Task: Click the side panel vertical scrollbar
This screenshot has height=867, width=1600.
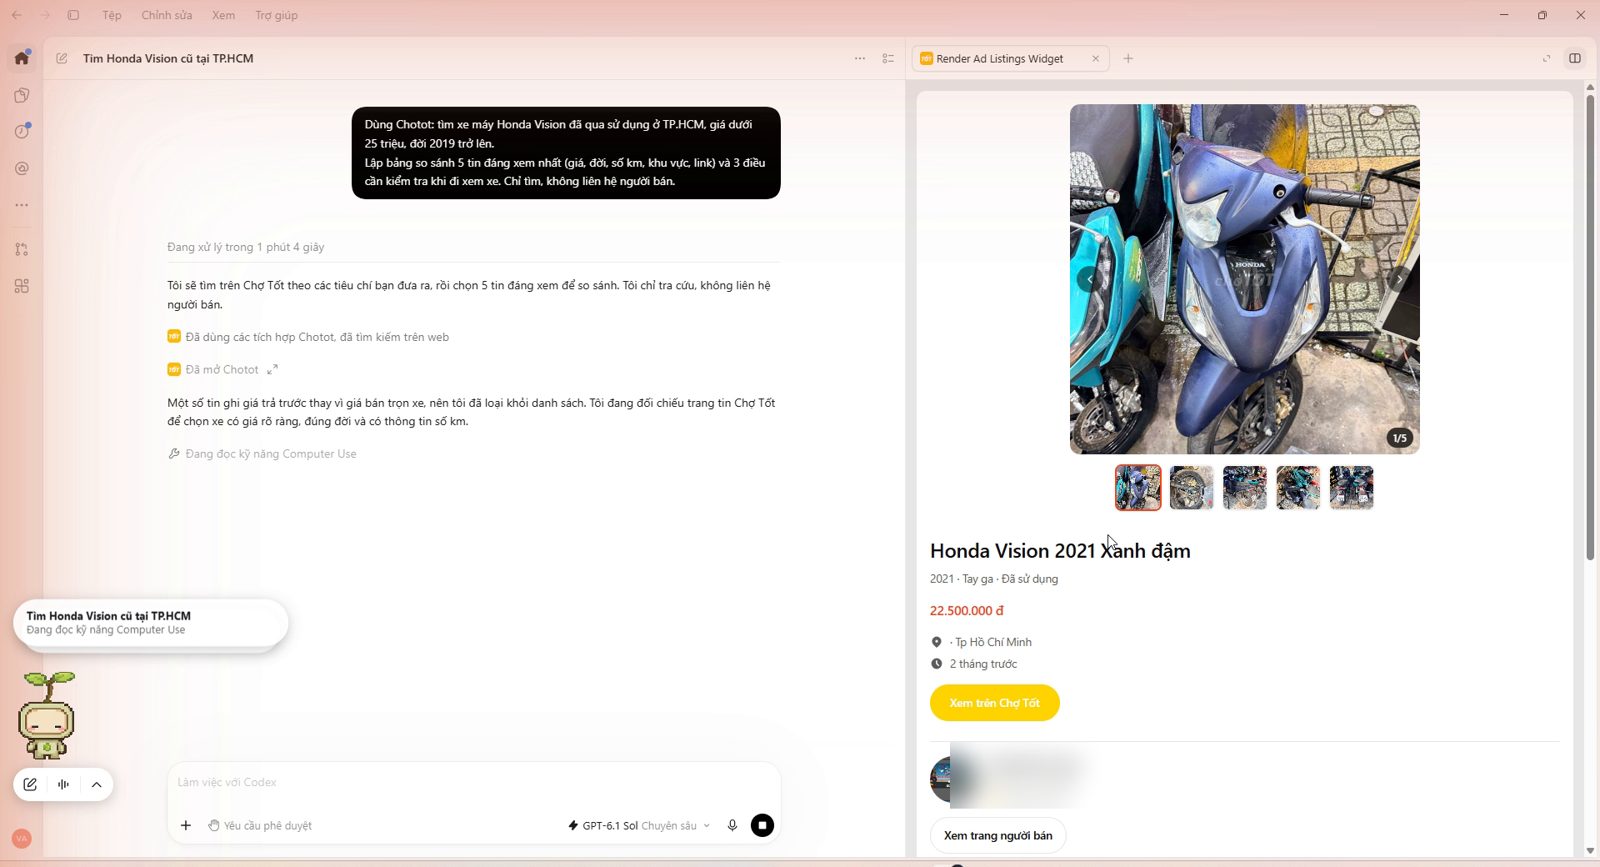Action: 1590,328
